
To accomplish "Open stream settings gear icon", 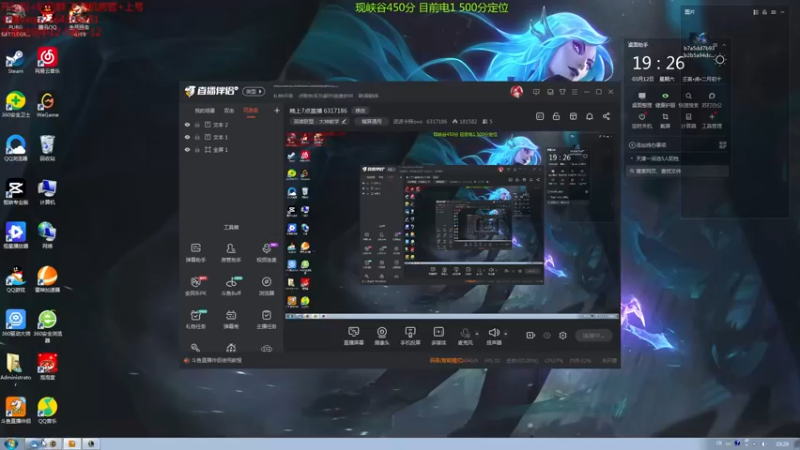I will tap(563, 335).
